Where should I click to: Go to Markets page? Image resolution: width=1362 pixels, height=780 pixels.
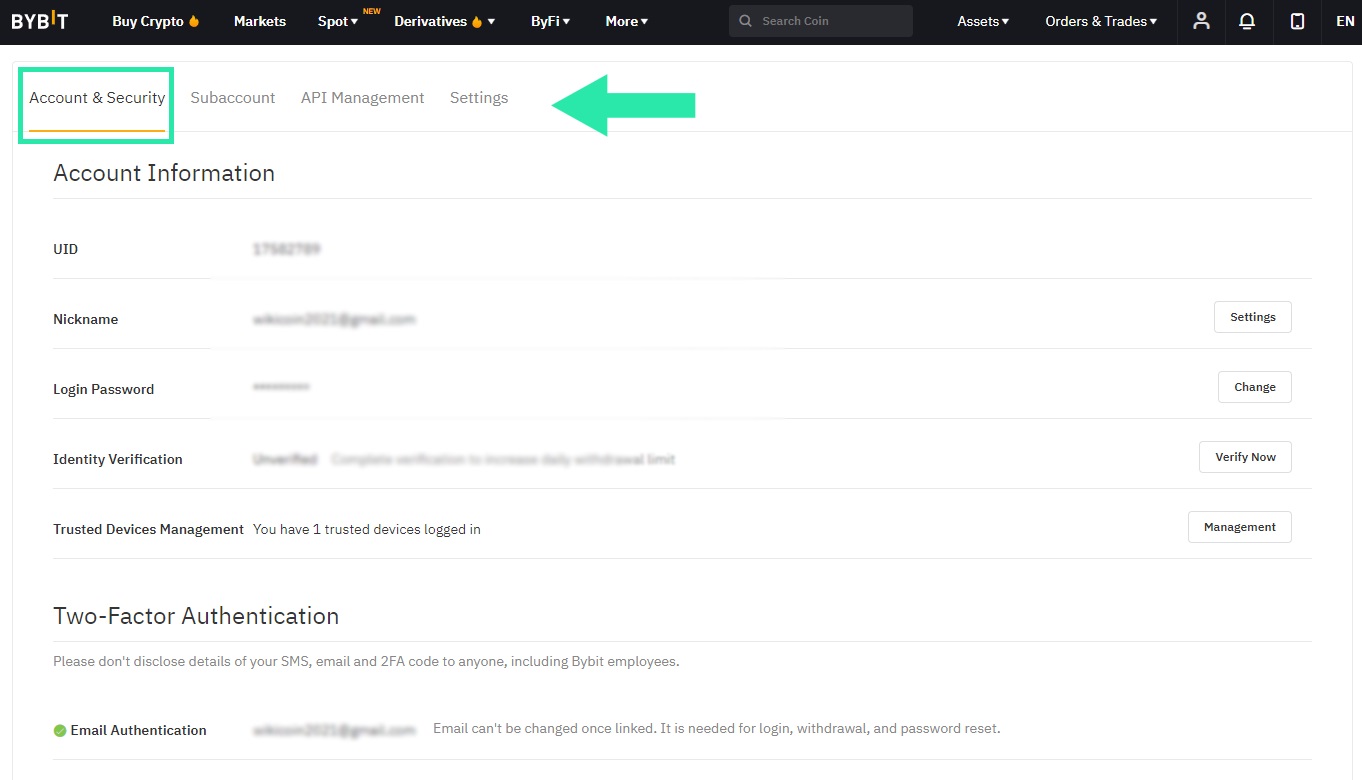point(260,21)
